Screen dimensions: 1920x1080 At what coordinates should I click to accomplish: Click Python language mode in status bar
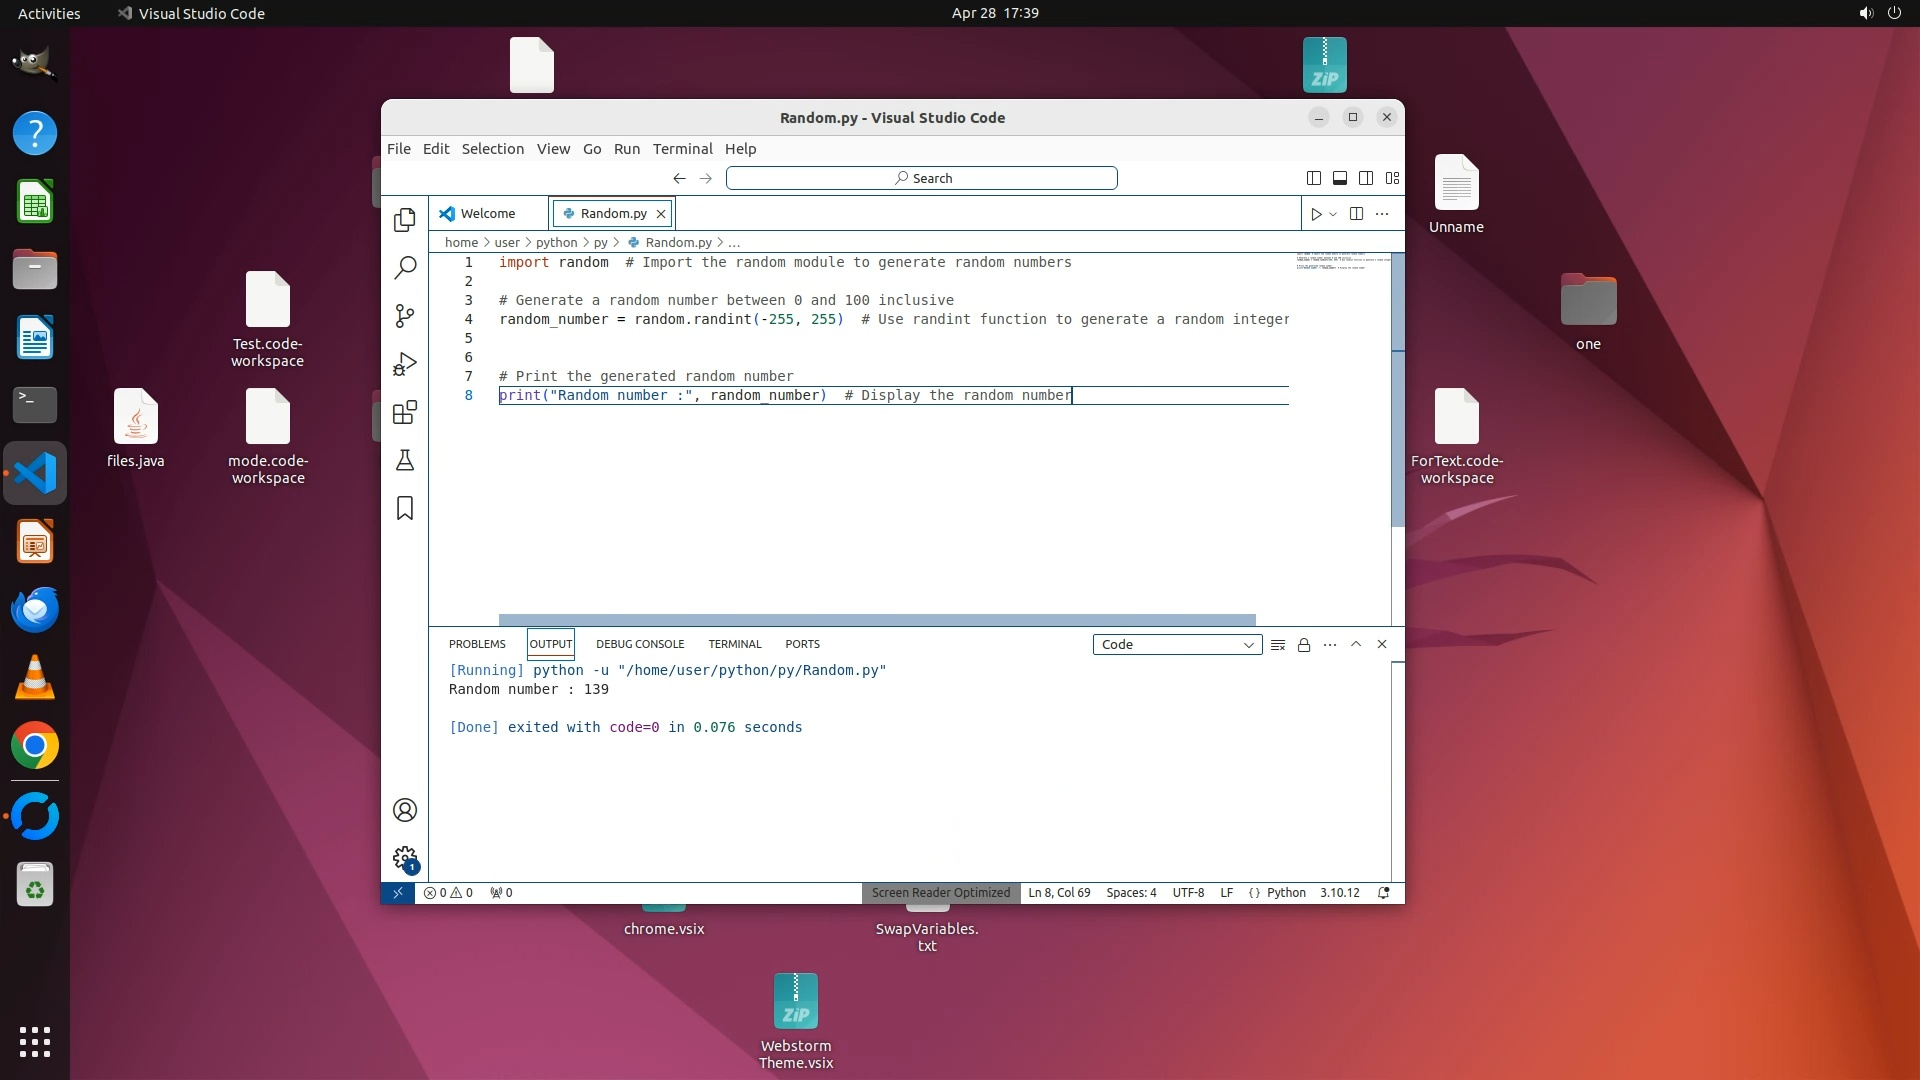(1286, 893)
